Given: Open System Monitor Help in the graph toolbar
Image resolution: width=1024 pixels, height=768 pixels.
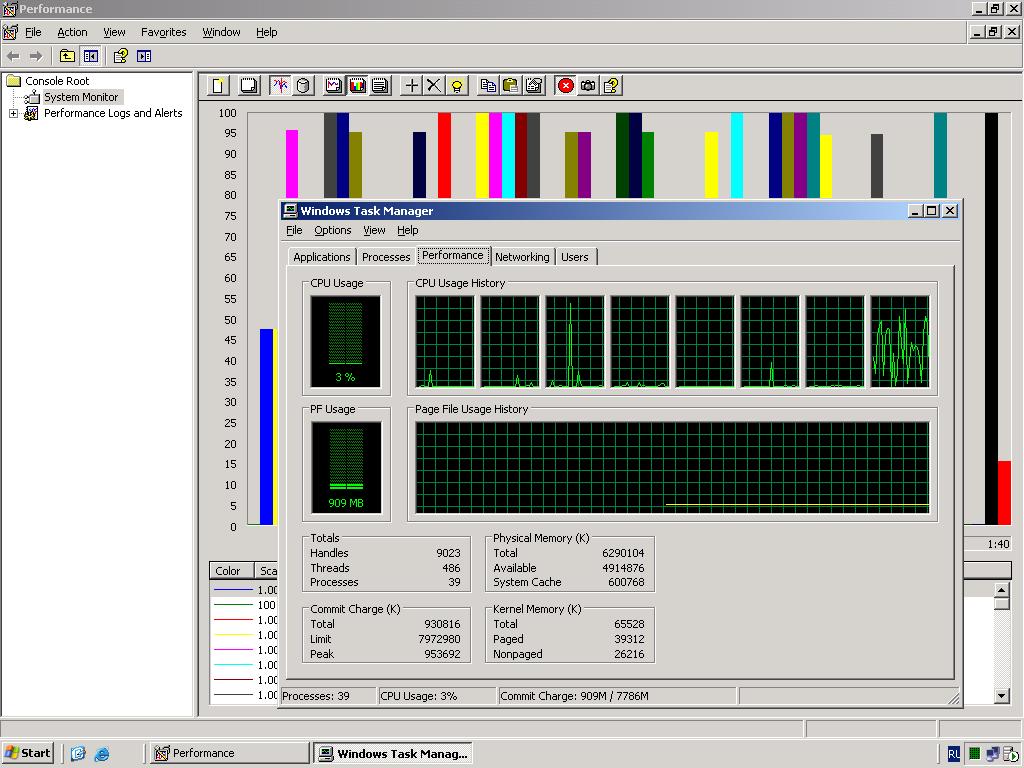Looking at the screenshot, I should tap(611, 86).
